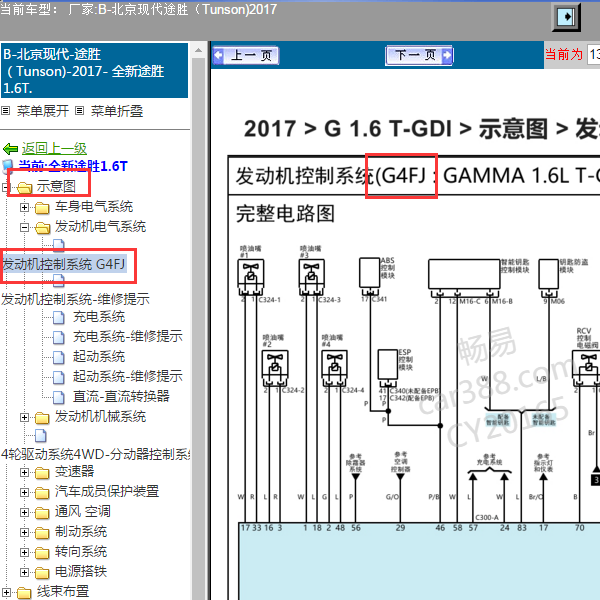Click the 充电系统 document icon

coord(59,317)
